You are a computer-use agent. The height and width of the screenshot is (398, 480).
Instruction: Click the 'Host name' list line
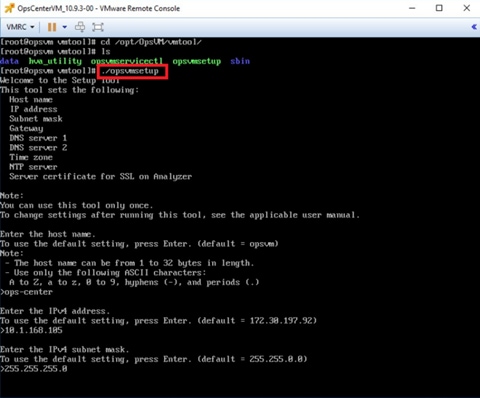[x=31, y=99]
